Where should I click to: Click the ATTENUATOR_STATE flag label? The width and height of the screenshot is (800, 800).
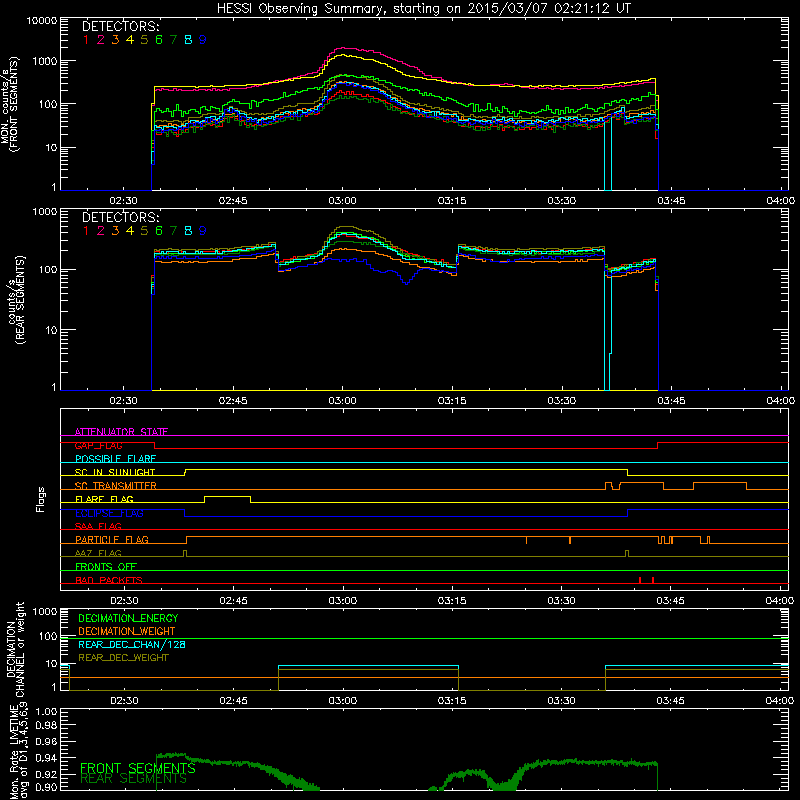coord(121,432)
